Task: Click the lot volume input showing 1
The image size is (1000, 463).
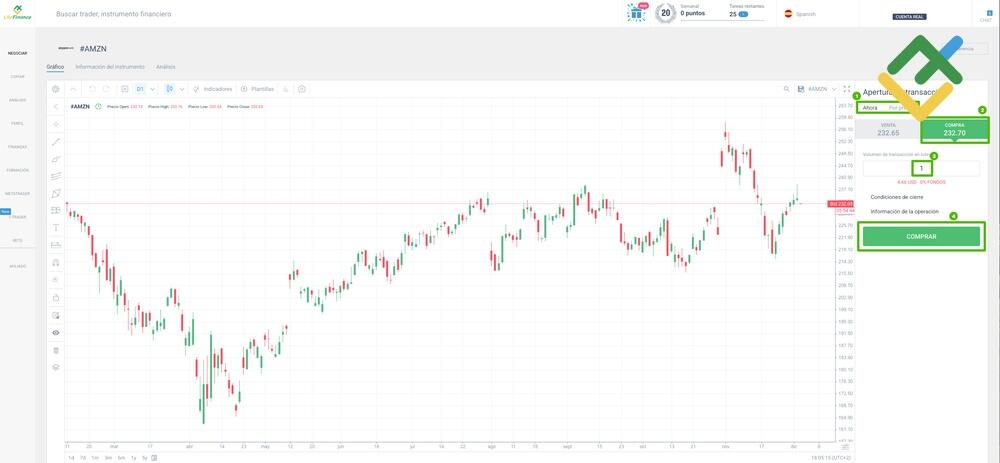Action: tap(922, 168)
